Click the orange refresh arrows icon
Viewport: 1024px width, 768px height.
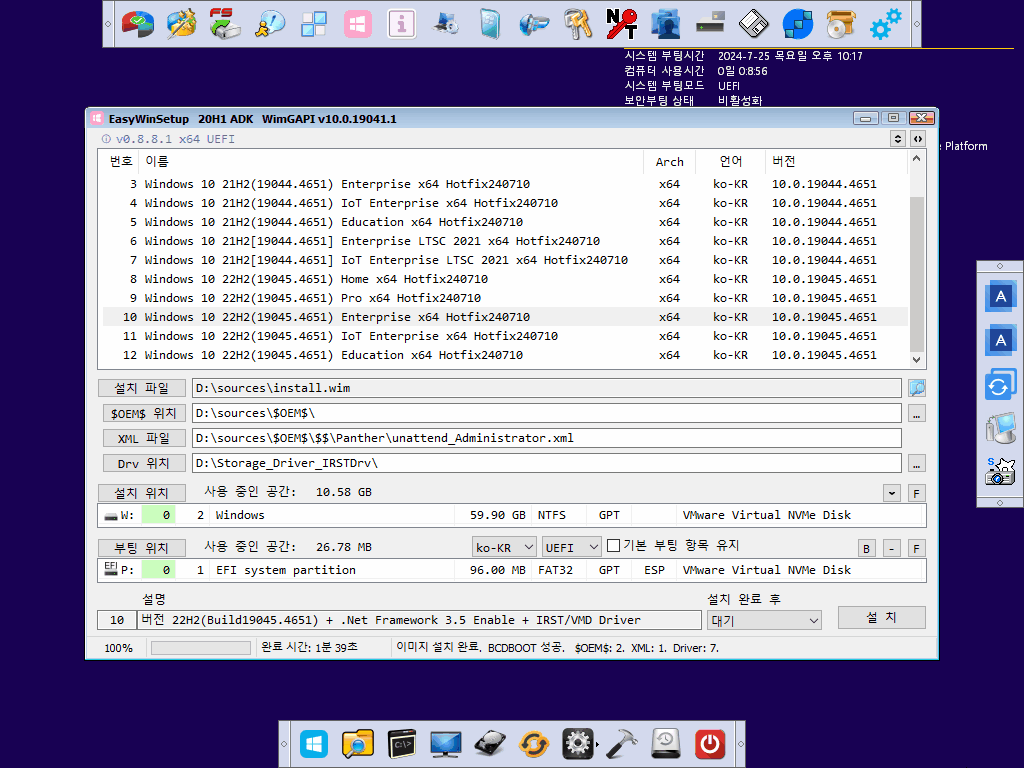(534, 744)
